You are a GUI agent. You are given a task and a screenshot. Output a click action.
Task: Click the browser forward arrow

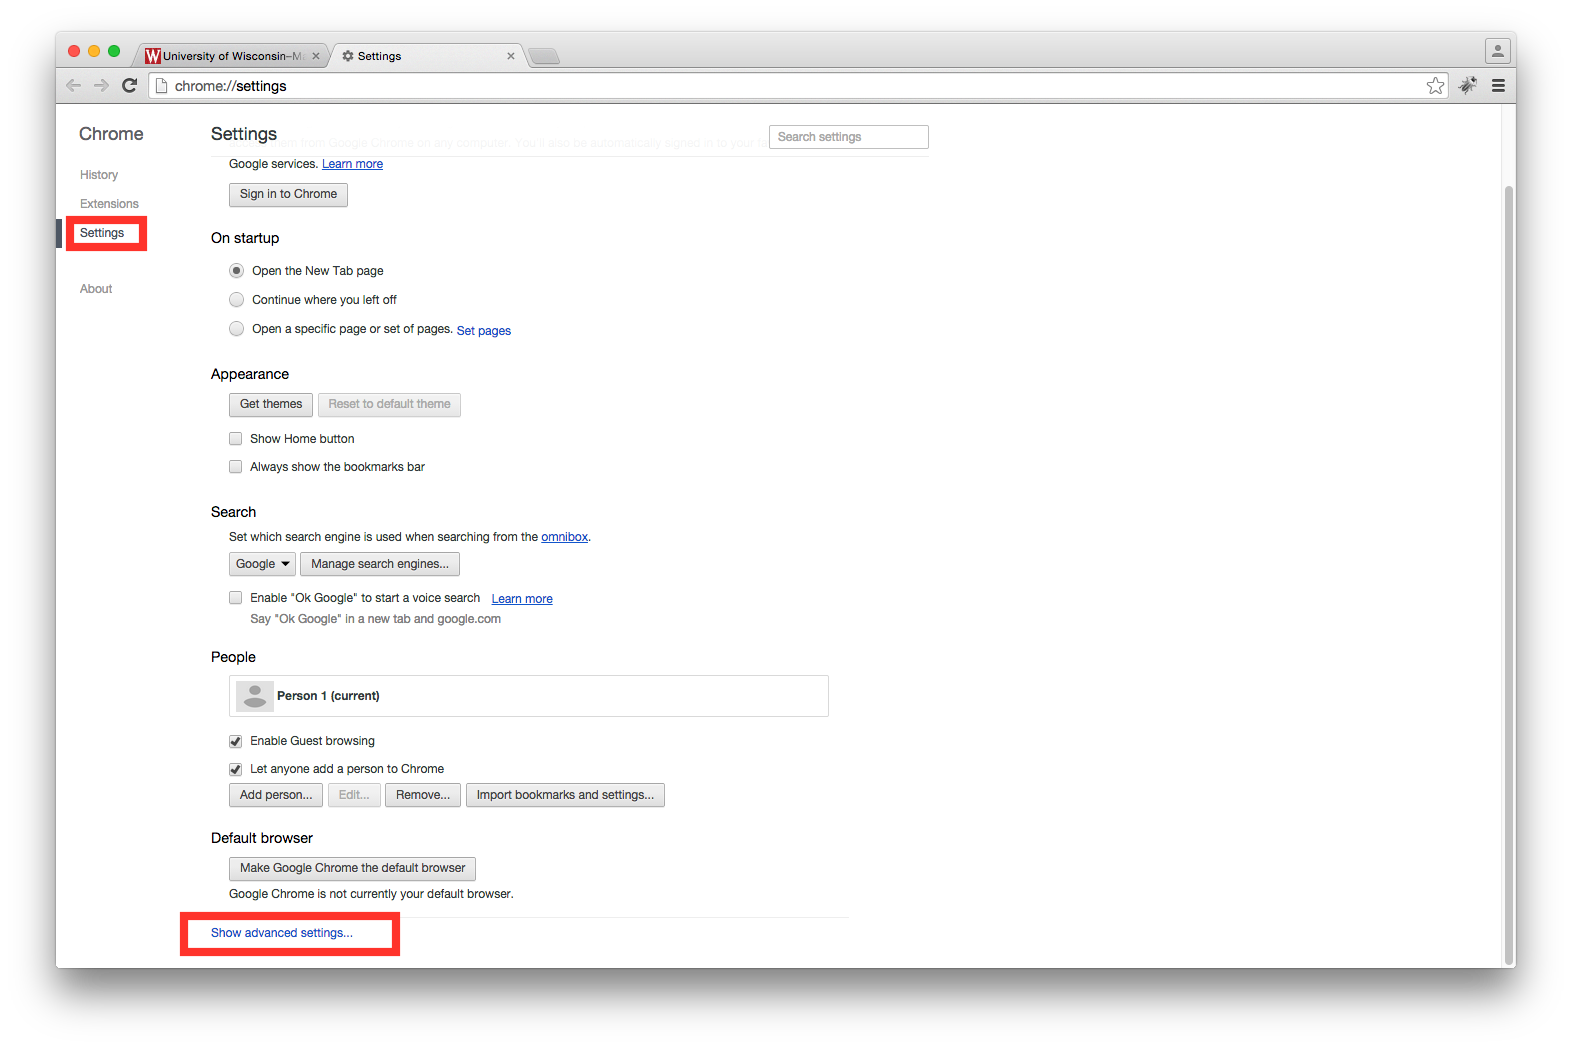[x=101, y=86]
